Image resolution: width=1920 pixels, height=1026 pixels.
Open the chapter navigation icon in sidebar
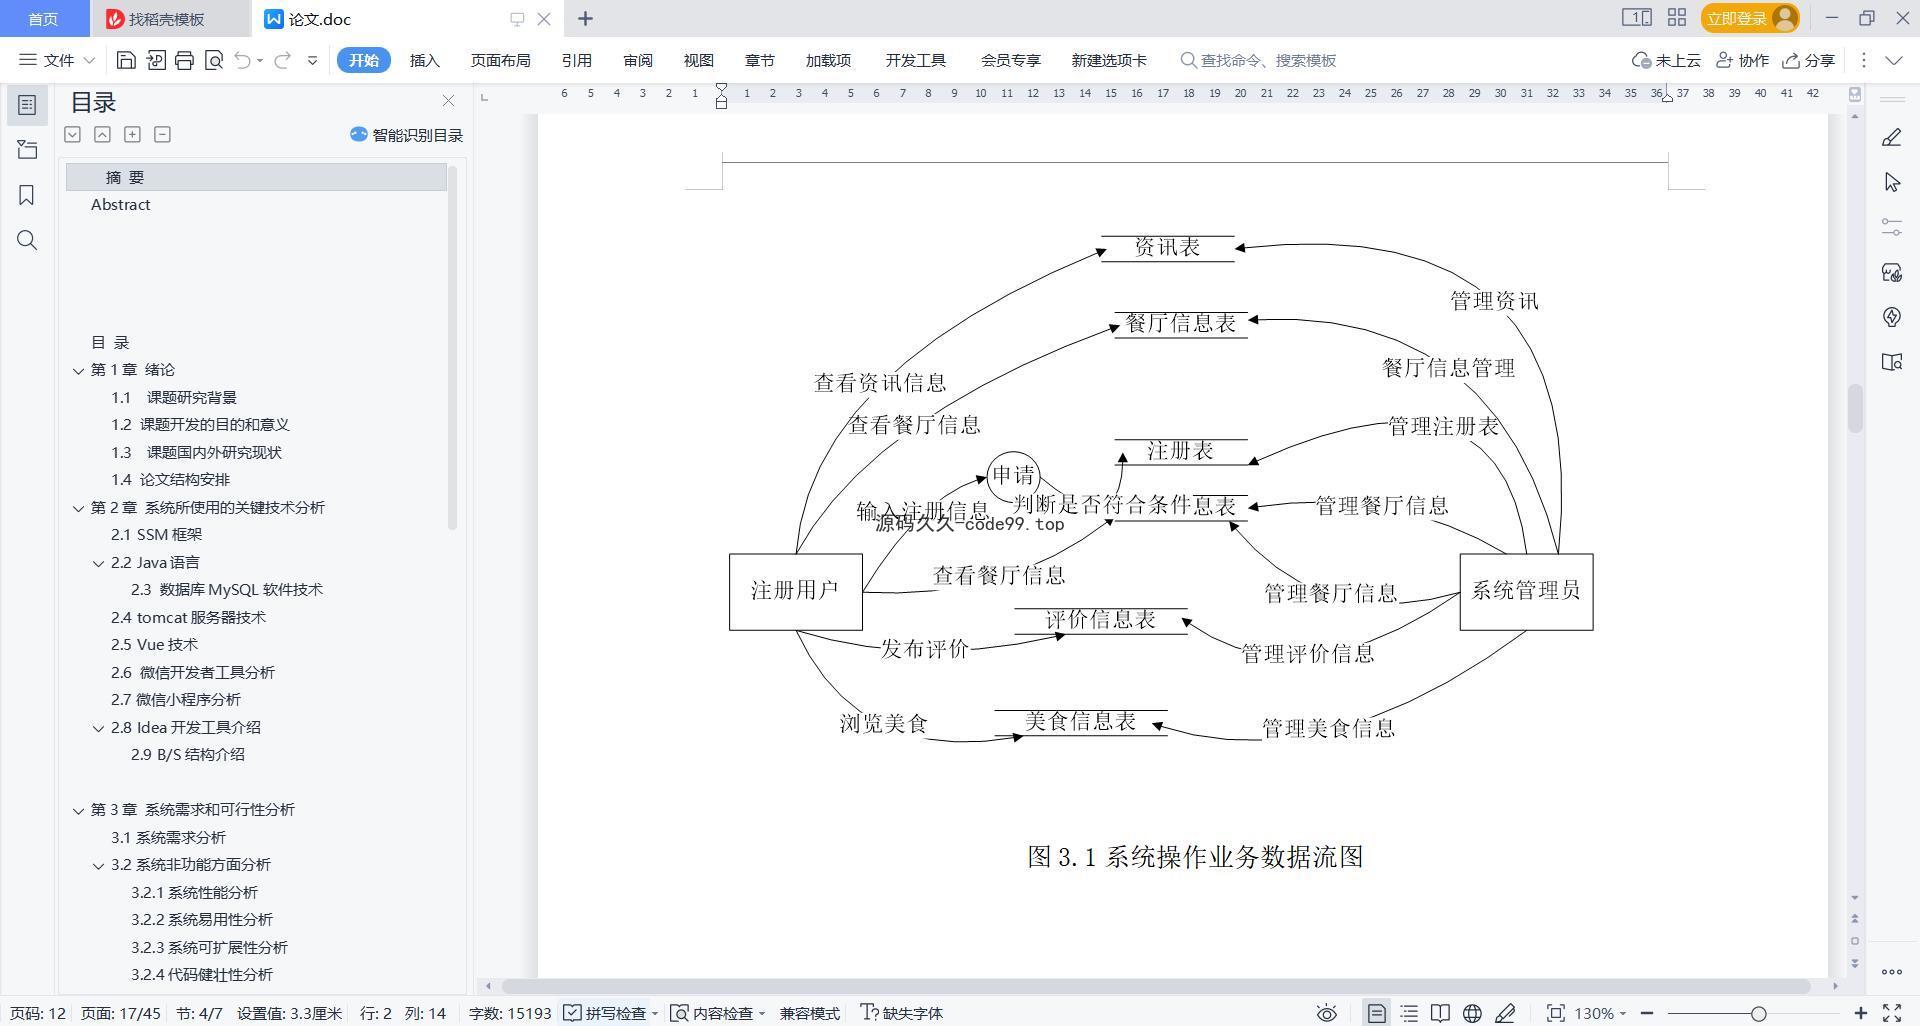[27, 150]
